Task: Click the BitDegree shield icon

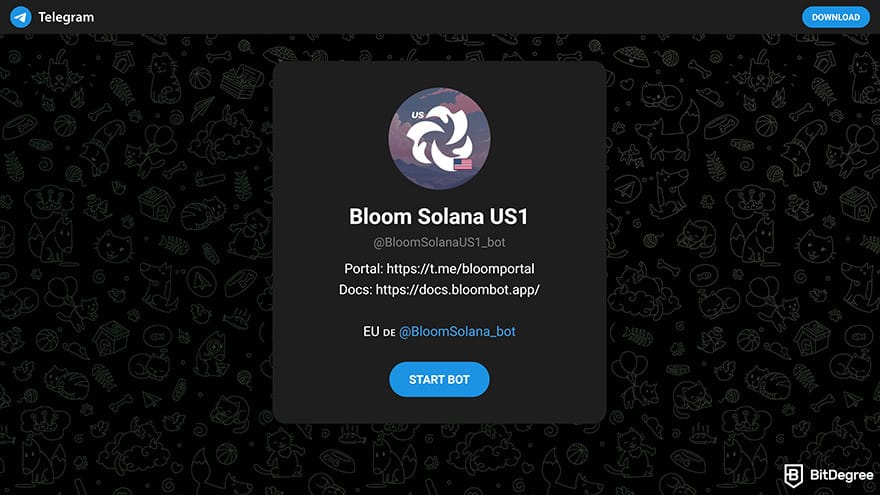Action: click(x=793, y=476)
